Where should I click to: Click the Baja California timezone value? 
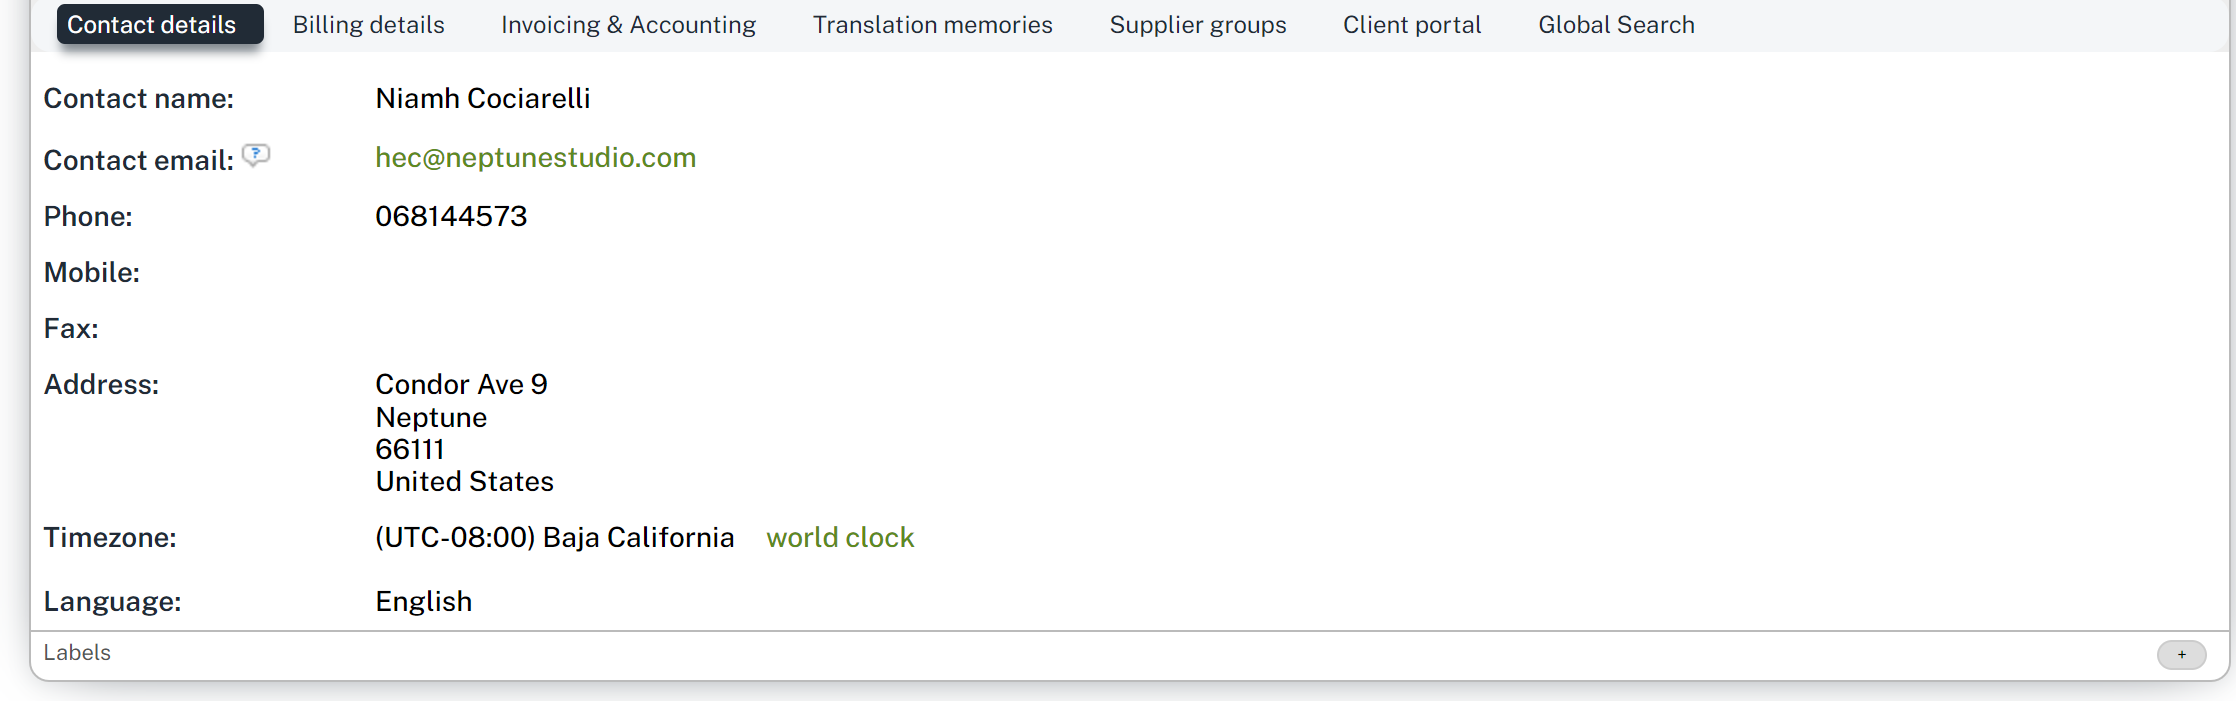(554, 538)
